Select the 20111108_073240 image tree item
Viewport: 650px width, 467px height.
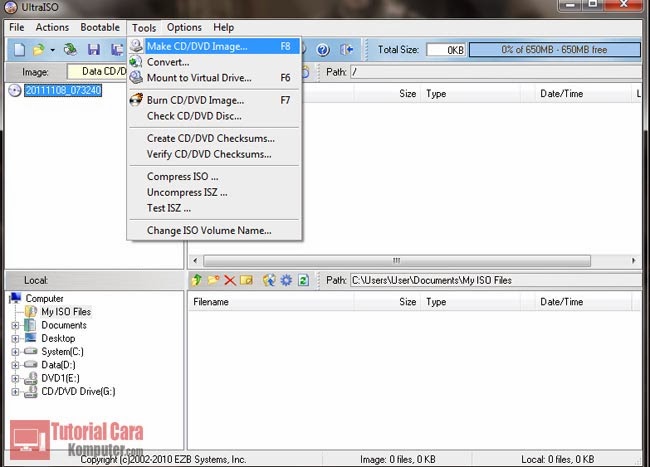63,90
